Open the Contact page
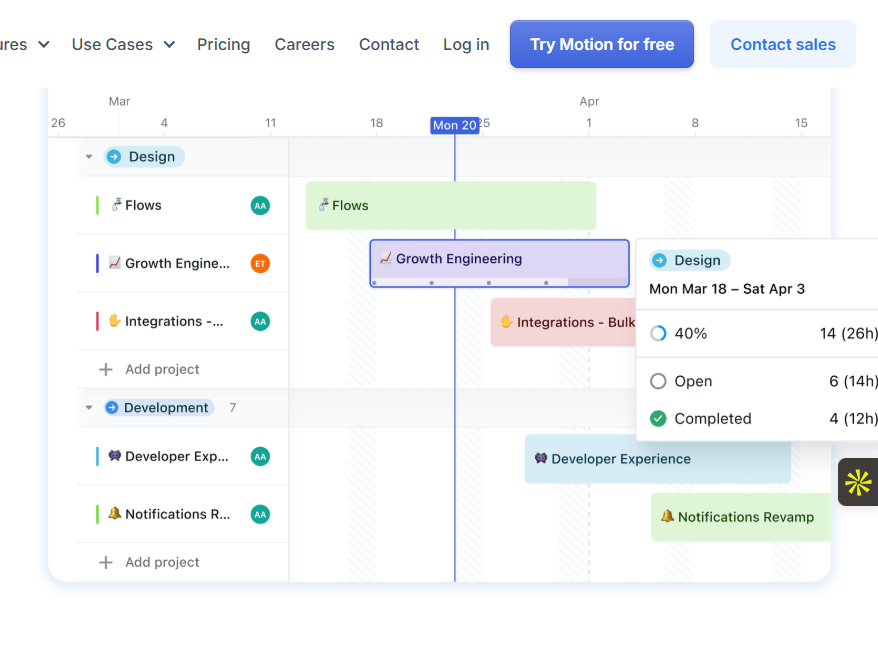The height and width of the screenshot is (656, 878). tap(389, 45)
